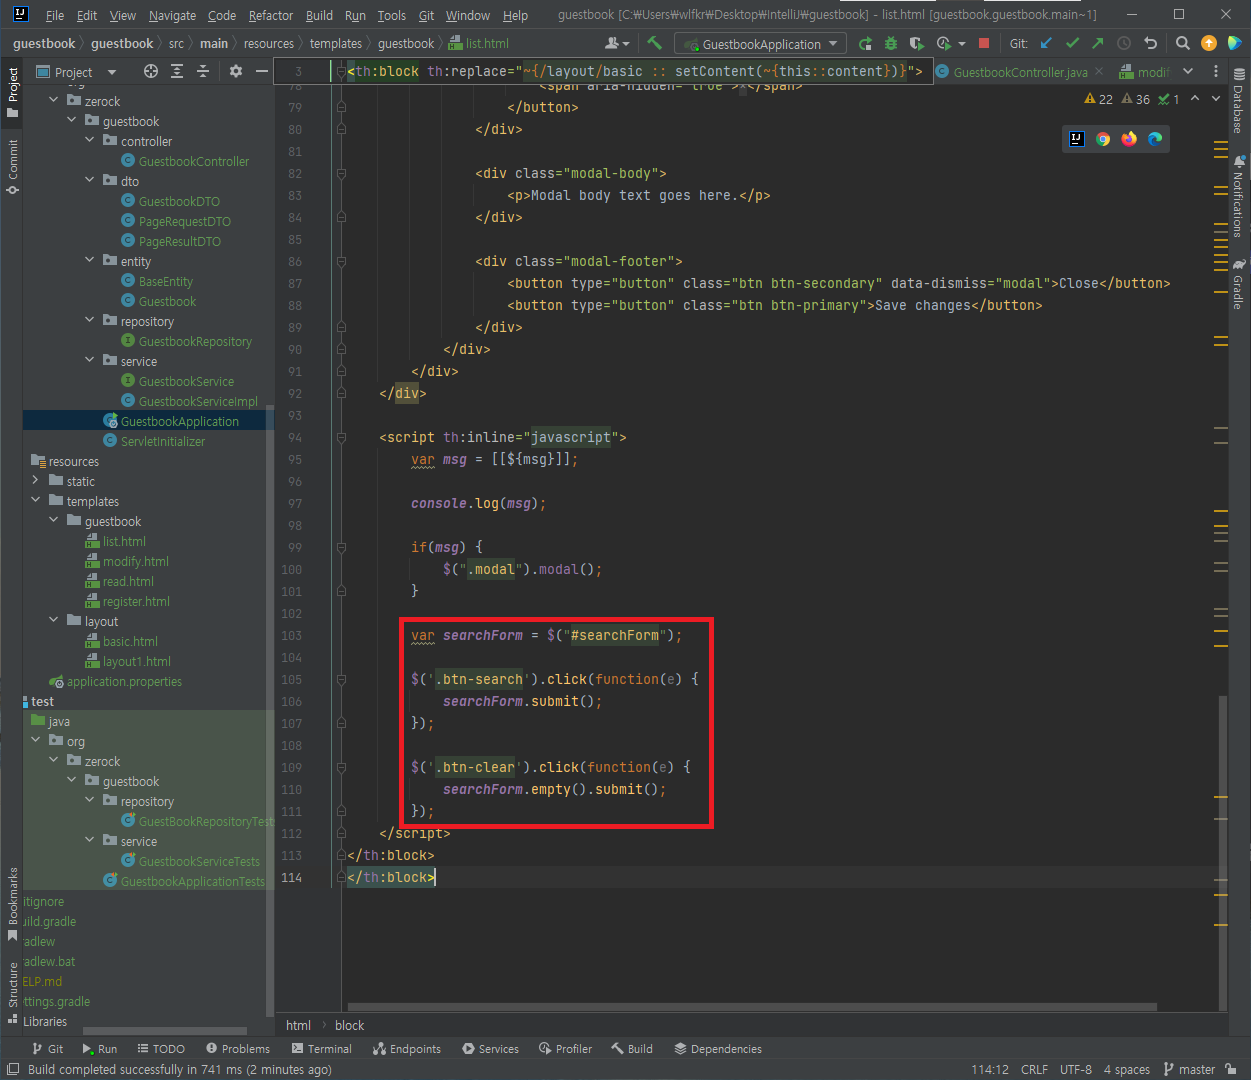Rollback changes with the undo arrow icon
The height and width of the screenshot is (1080, 1251).
[x=1150, y=43]
